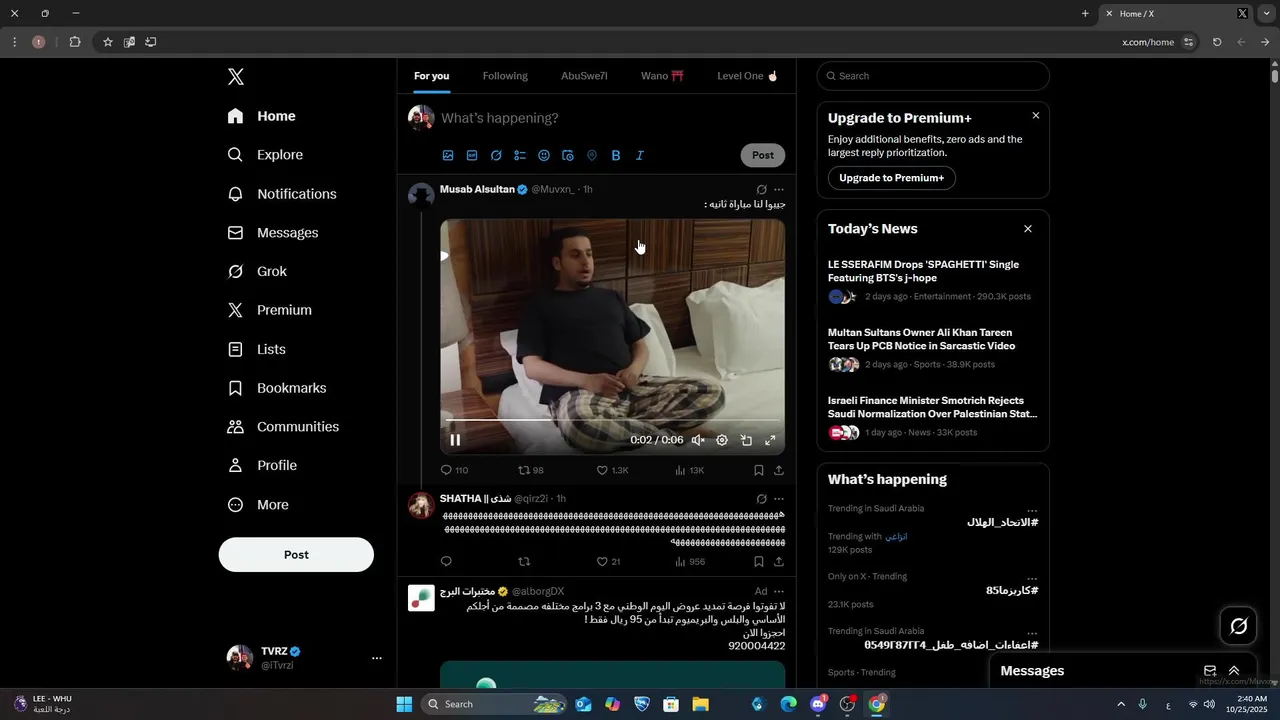Open picture-in-picture for the video
The width and height of the screenshot is (1280, 720).
tap(746, 440)
